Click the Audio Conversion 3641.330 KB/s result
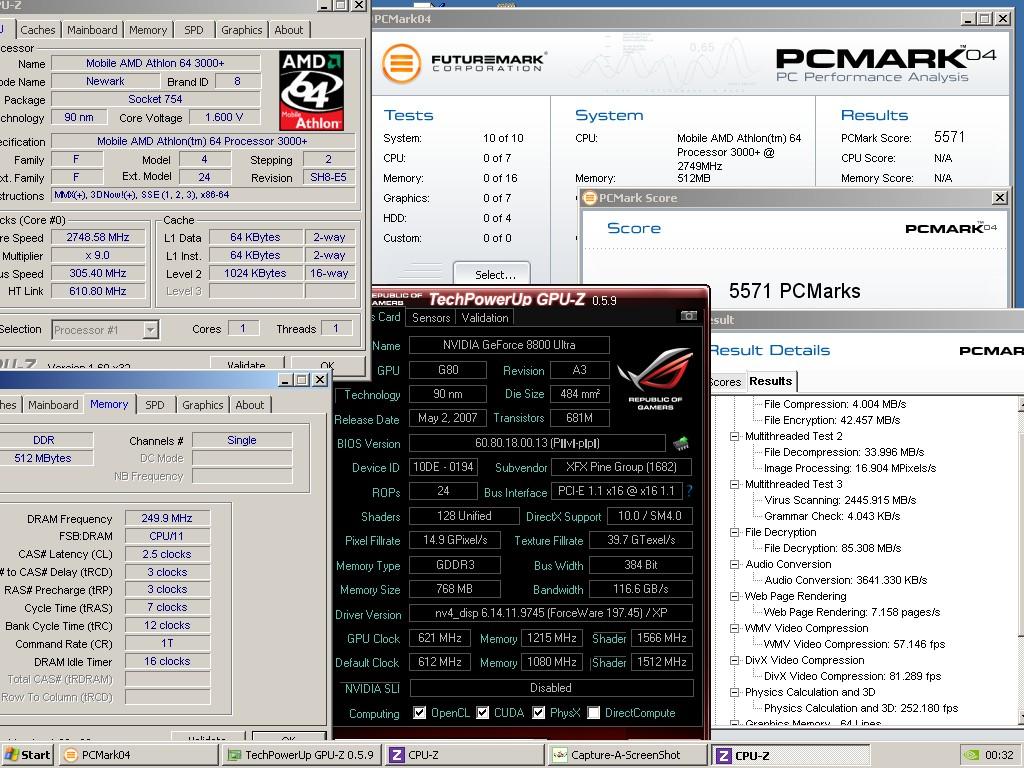 [846, 580]
